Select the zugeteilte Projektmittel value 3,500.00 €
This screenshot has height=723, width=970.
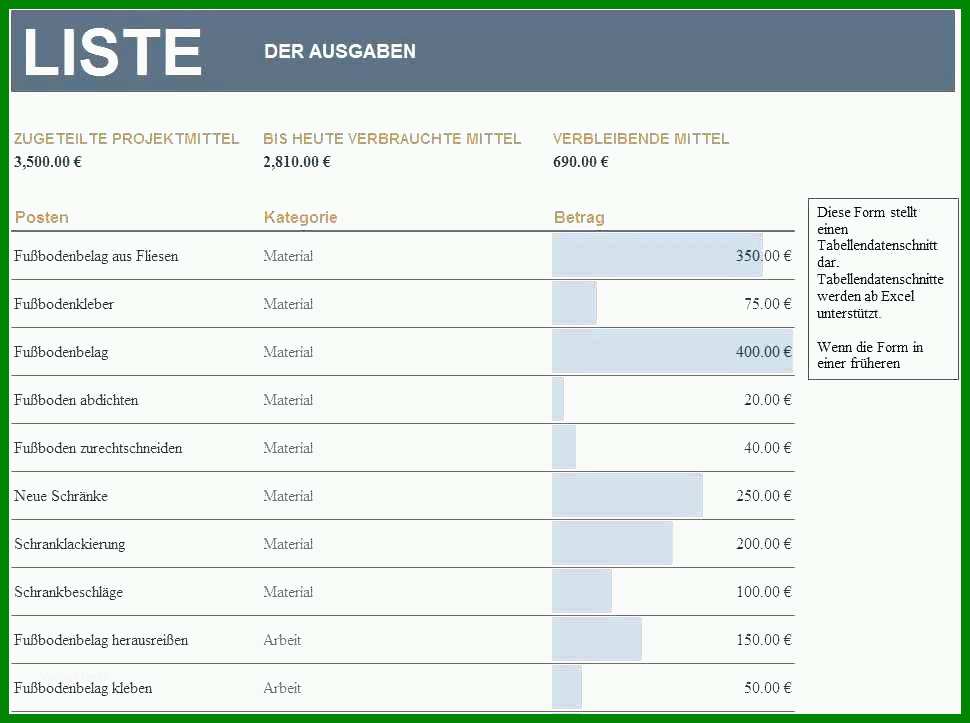(48, 162)
